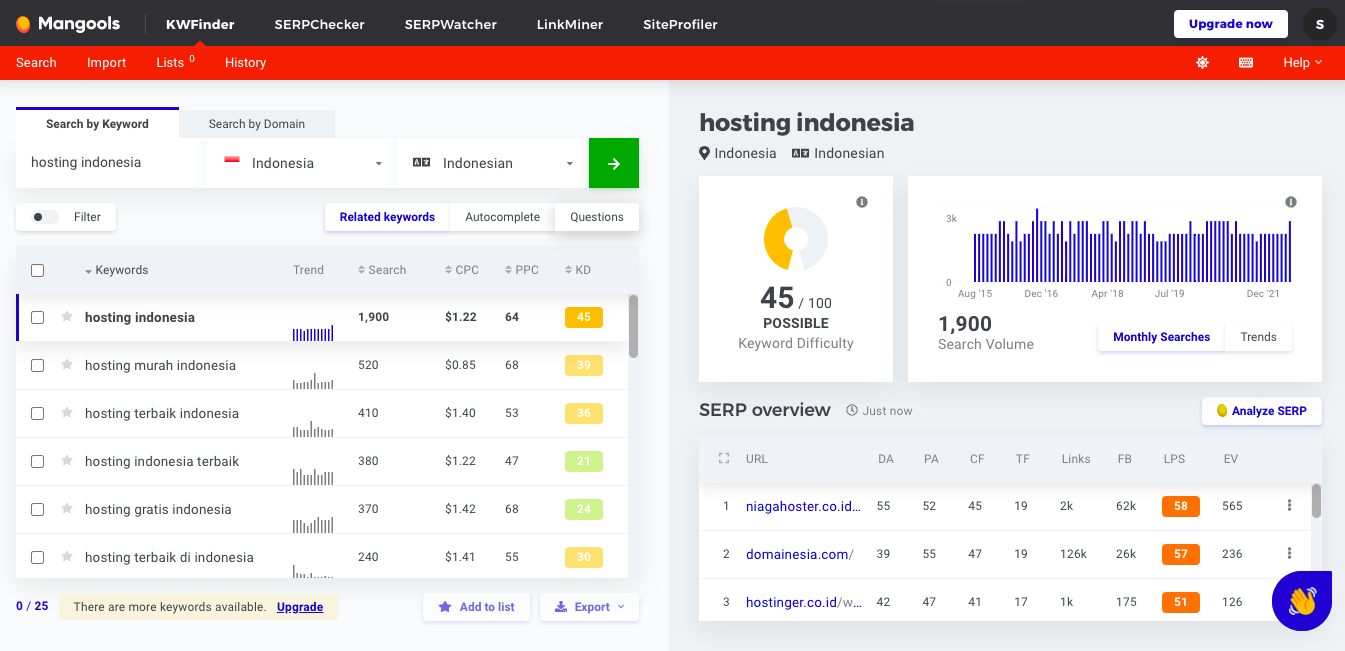Image resolution: width=1345 pixels, height=651 pixels.
Task: Click the info icon on Keyword Difficulty panel
Action: point(862,201)
